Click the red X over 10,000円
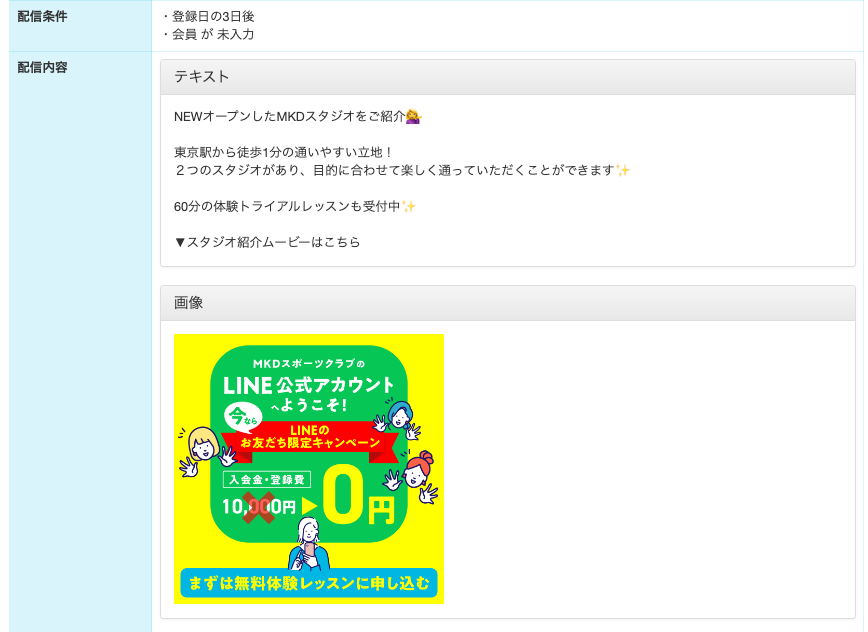This screenshot has height=632, width=868. tap(257, 507)
